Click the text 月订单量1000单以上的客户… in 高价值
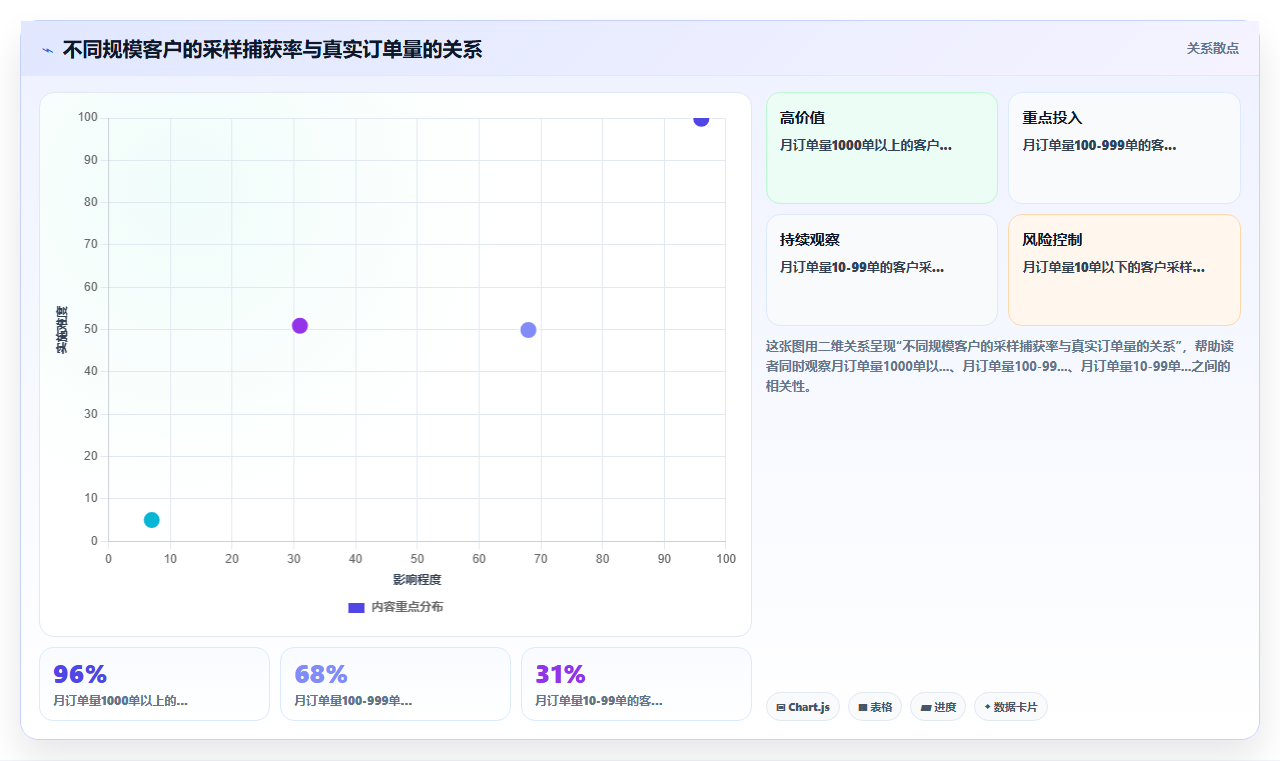Screen dimensions: 1280x761 tap(866, 145)
